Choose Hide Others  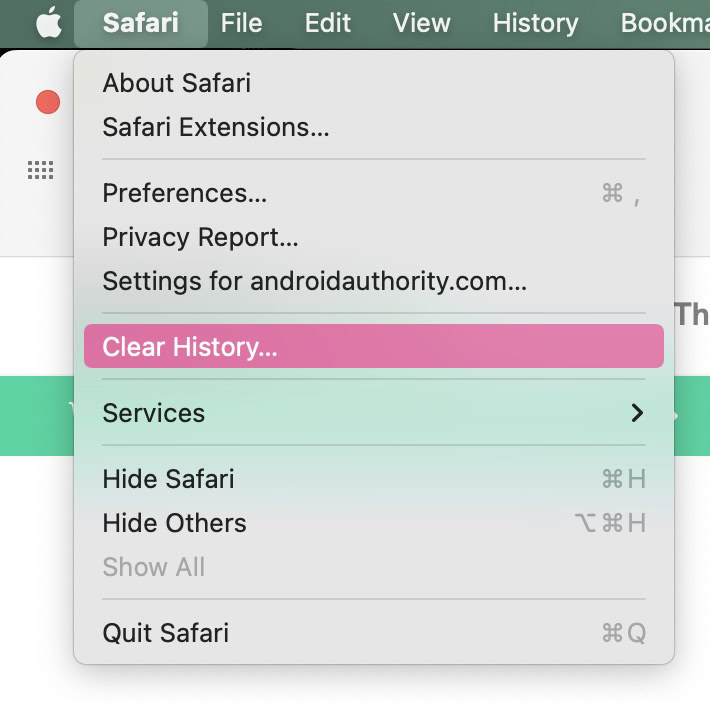[x=175, y=523]
